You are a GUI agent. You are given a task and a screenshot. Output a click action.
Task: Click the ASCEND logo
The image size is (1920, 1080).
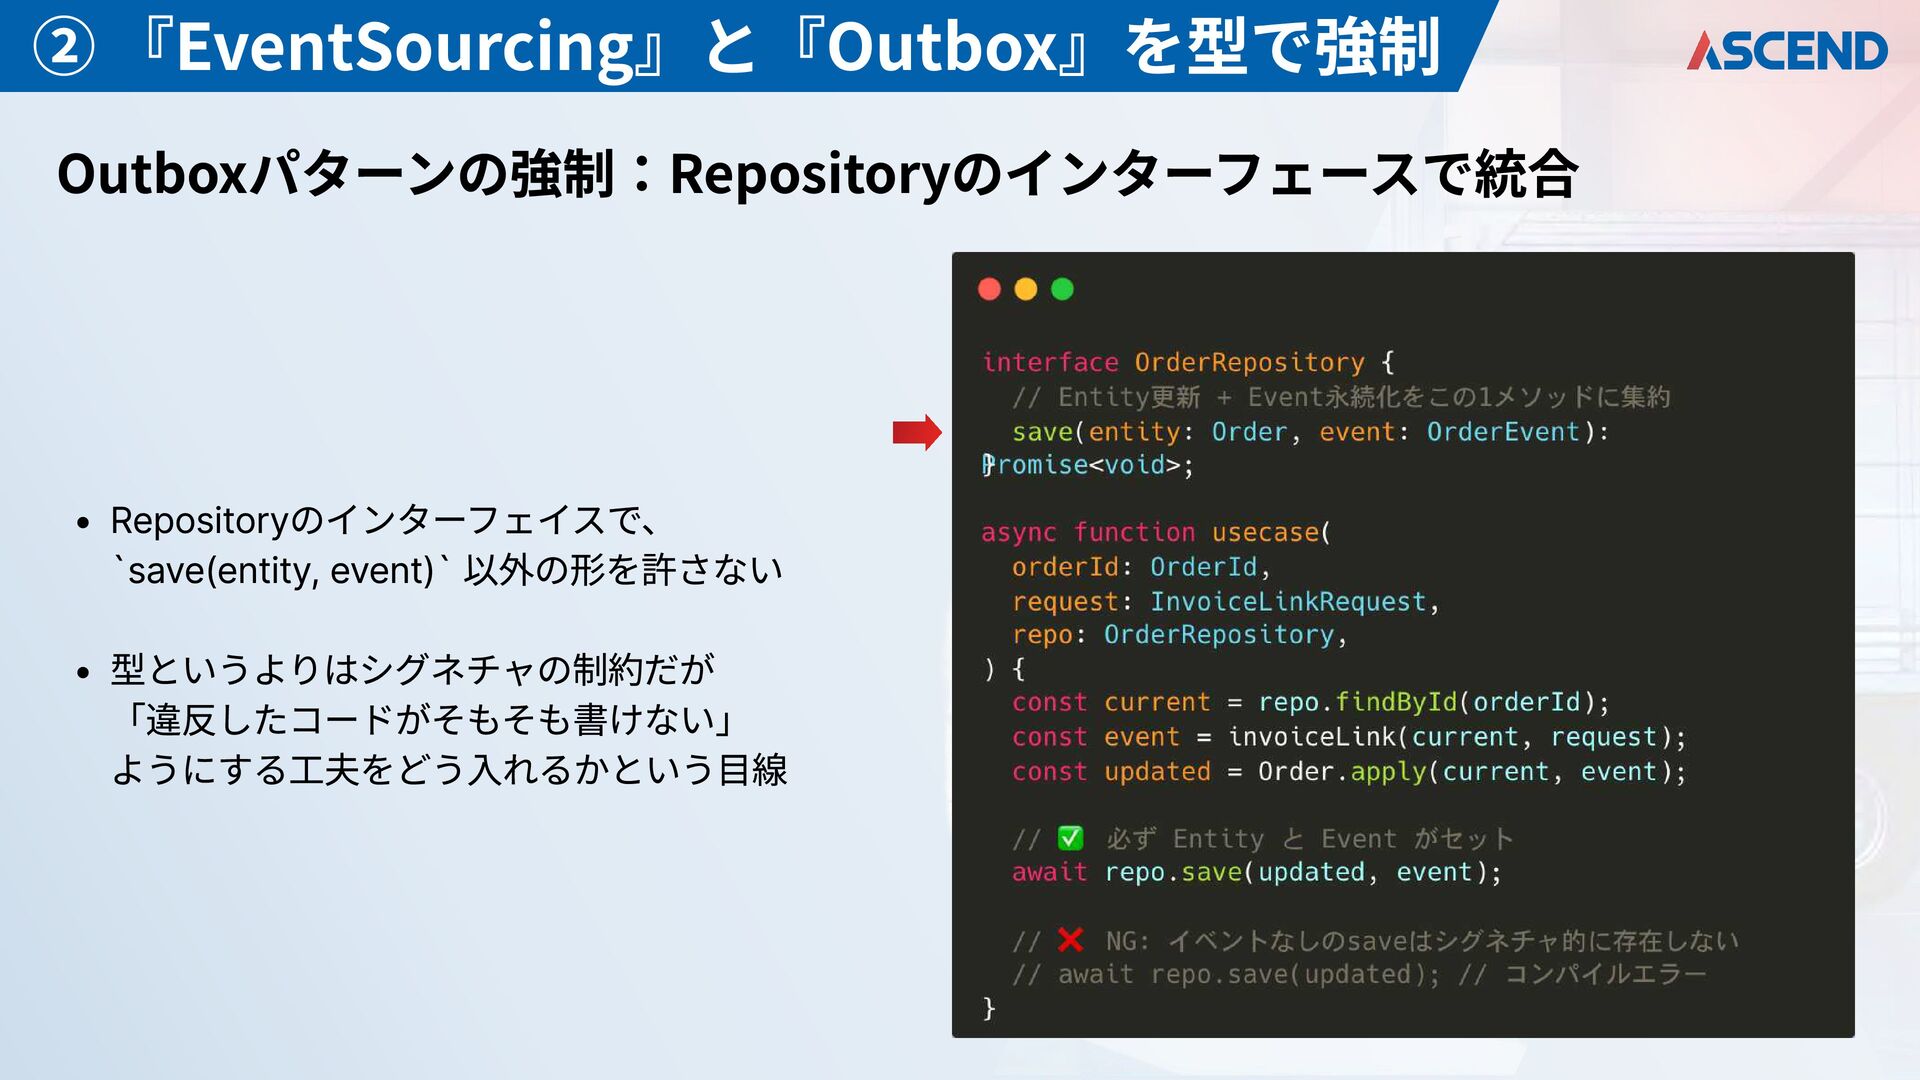pyautogui.click(x=1787, y=50)
